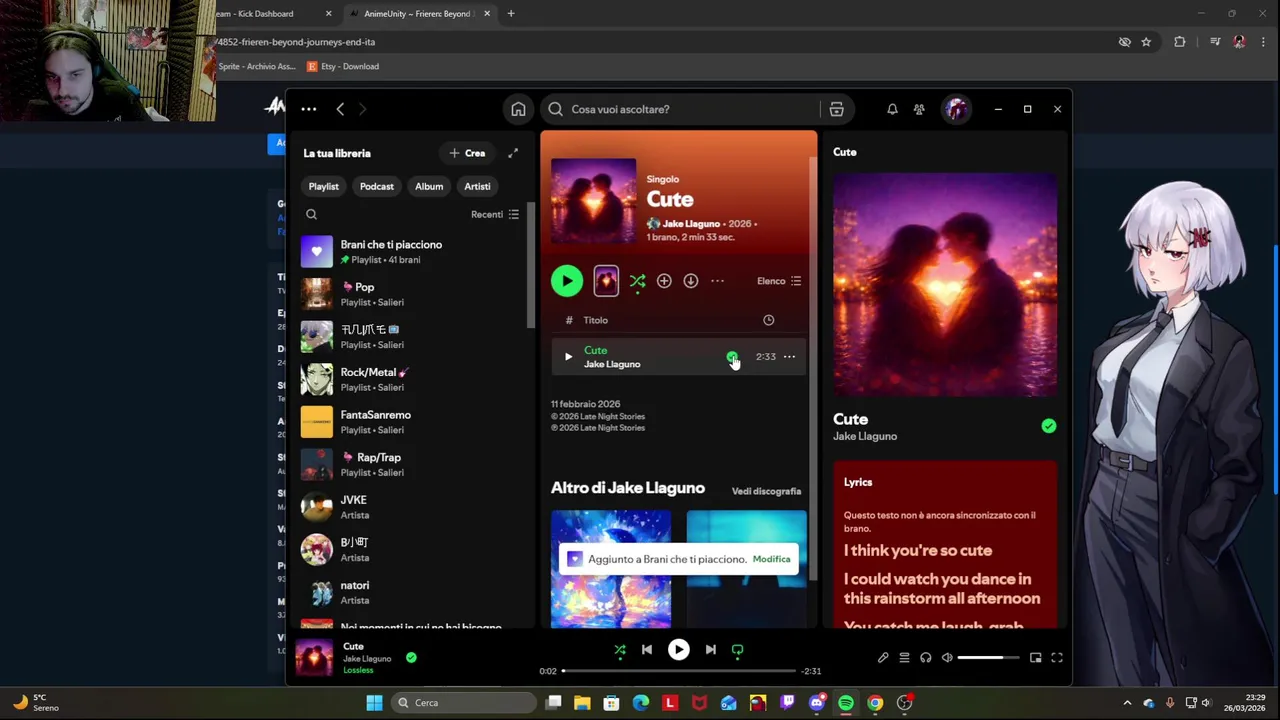Viewport: 1280px width, 720px height.
Task: Enter full screen player
Action: (1057, 657)
